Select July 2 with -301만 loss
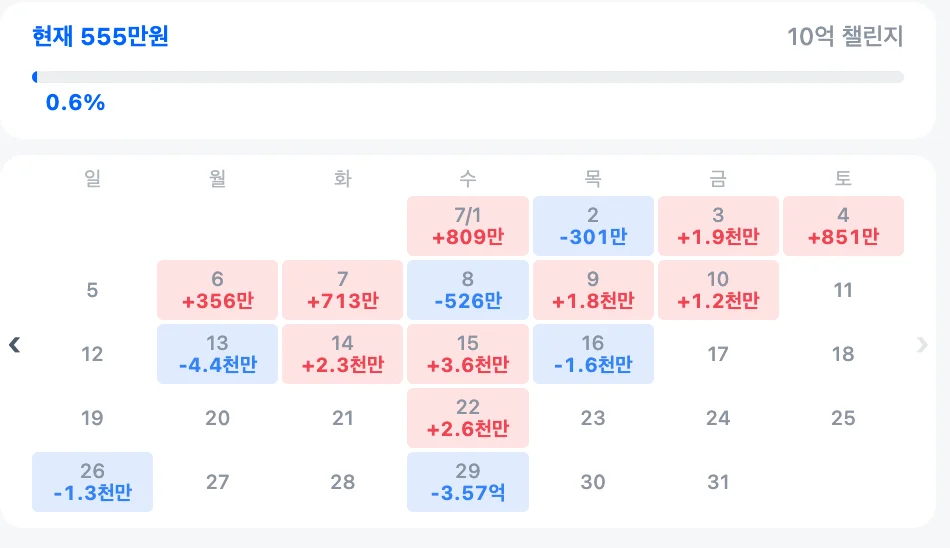 coord(593,226)
